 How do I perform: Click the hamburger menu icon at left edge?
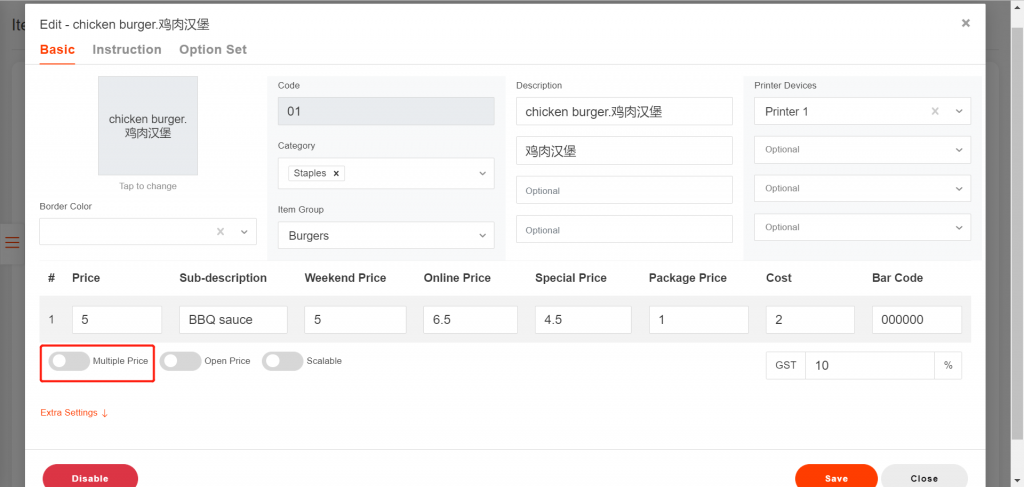click(x=12, y=242)
